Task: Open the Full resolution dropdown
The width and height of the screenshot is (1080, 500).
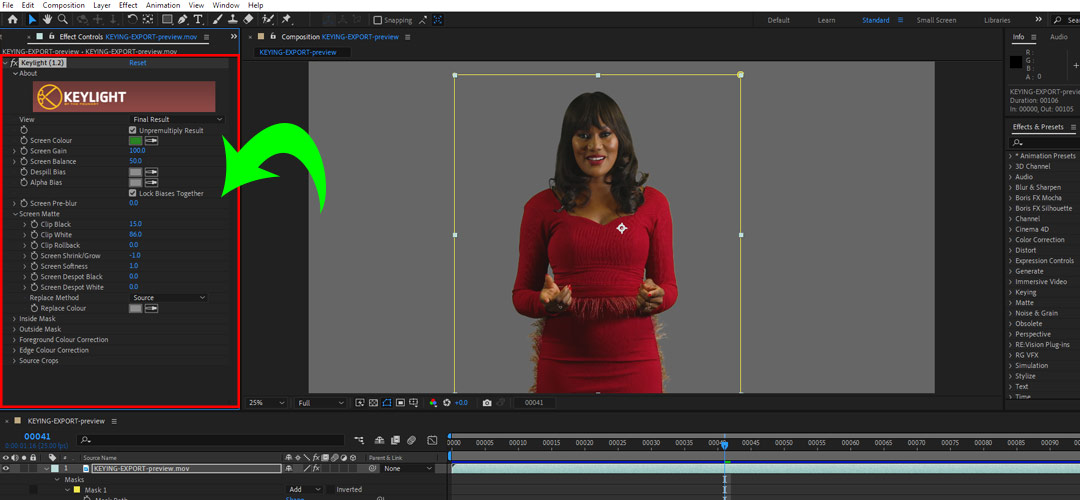Action: (320, 402)
